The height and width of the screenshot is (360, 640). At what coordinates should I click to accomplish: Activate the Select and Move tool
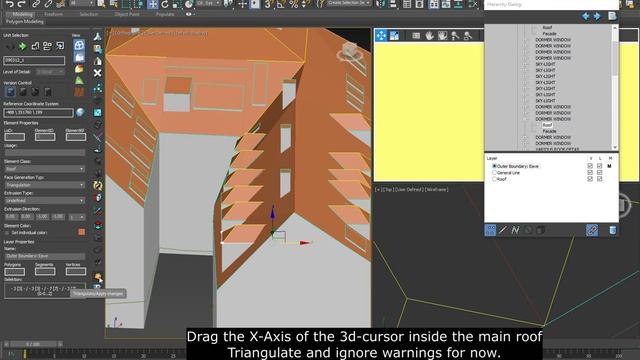pyautogui.click(x=152, y=4)
